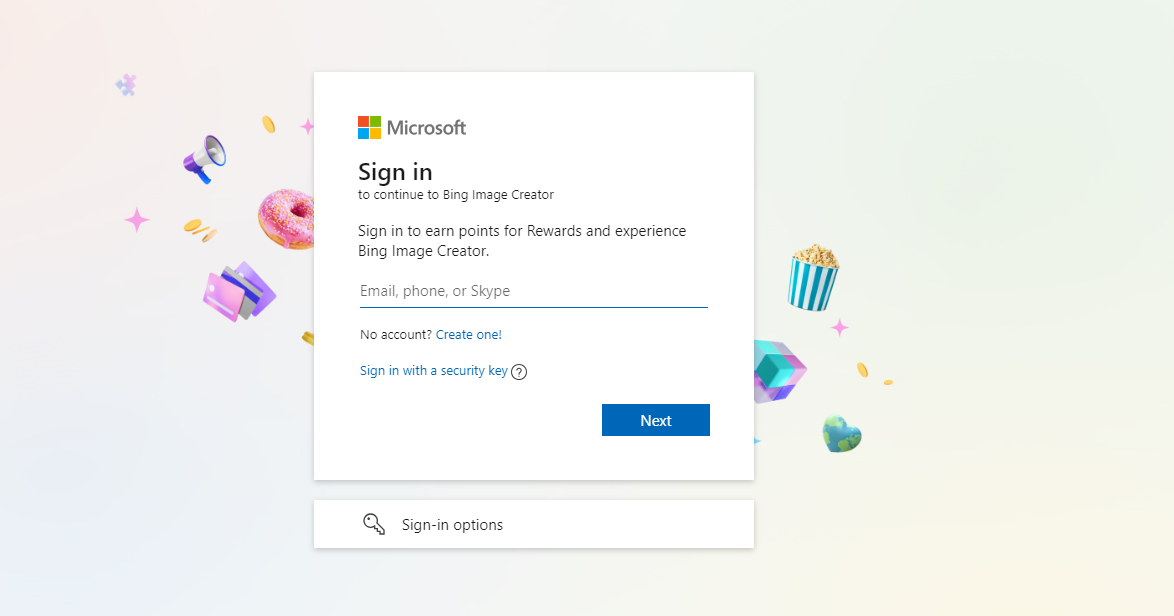Click the Microsoft logo
Image resolution: width=1174 pixels, height=616 pixels.
click(412, 128)
